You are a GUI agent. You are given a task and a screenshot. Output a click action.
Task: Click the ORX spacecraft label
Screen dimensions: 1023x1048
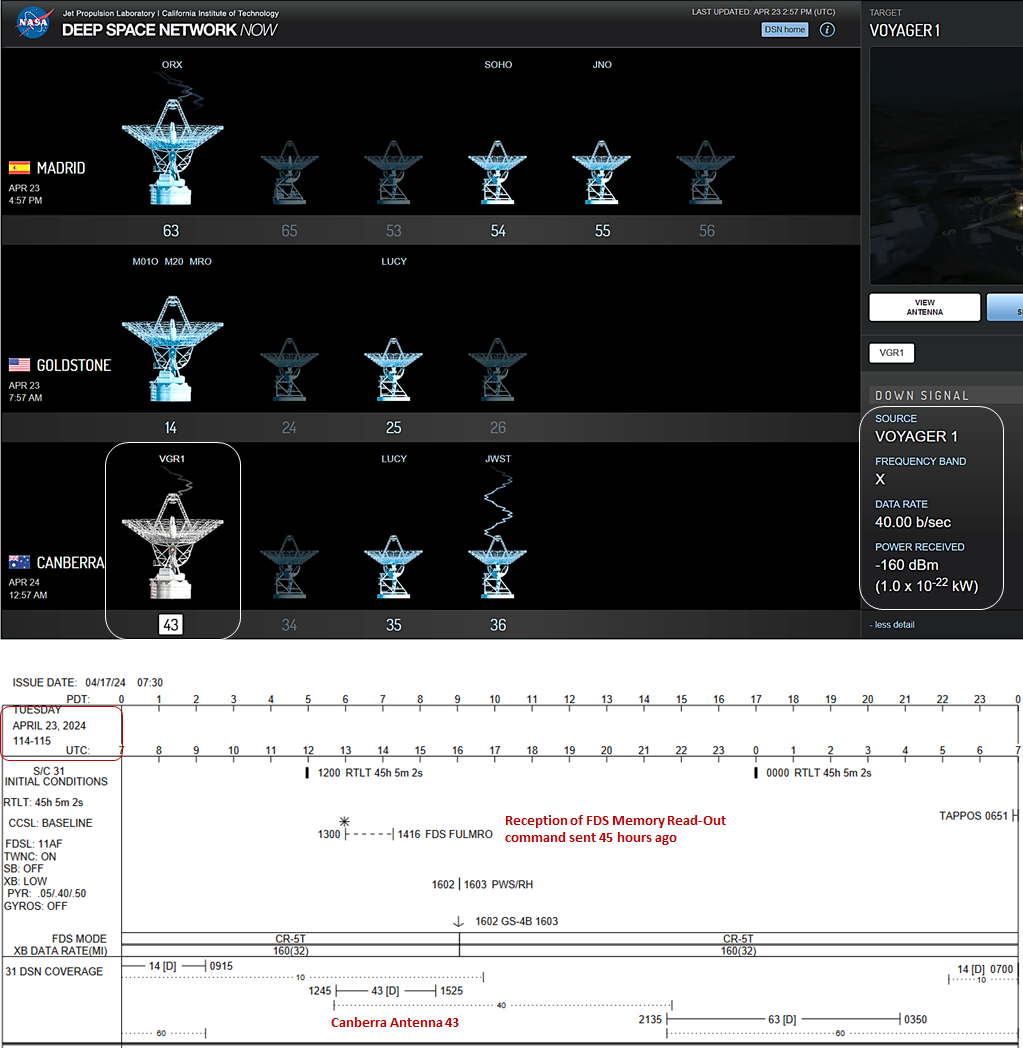[x=172, y=65]
